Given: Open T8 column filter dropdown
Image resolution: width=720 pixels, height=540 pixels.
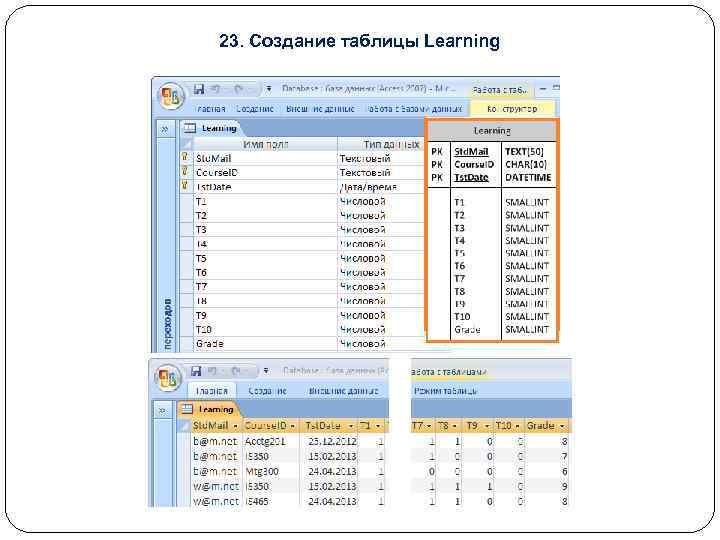Looking at the screenshot, I should [455, 427].
